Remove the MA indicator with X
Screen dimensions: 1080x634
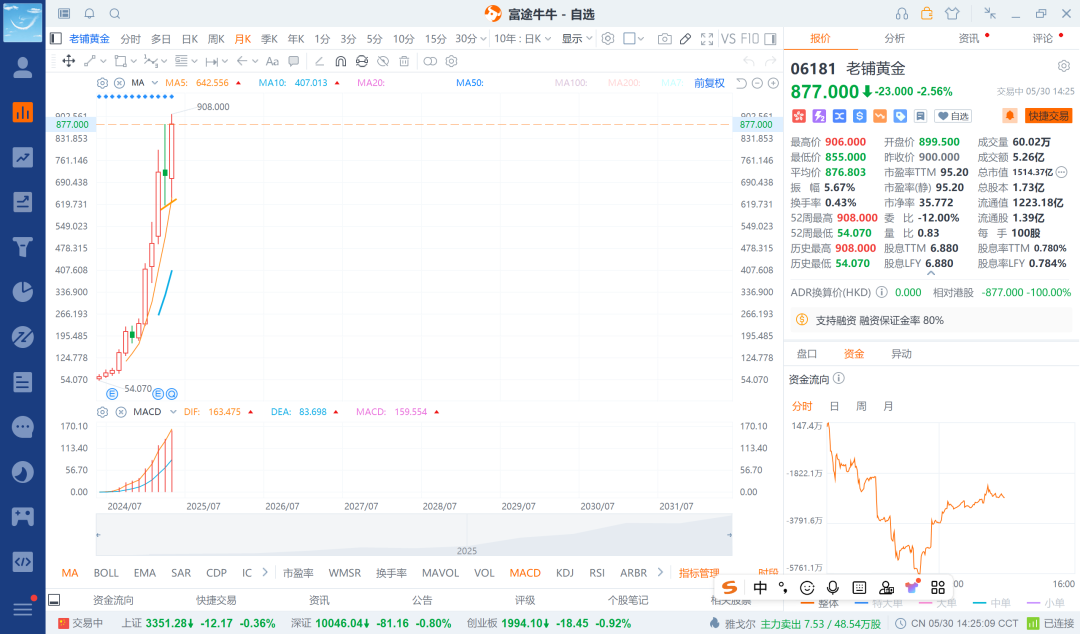119,83
